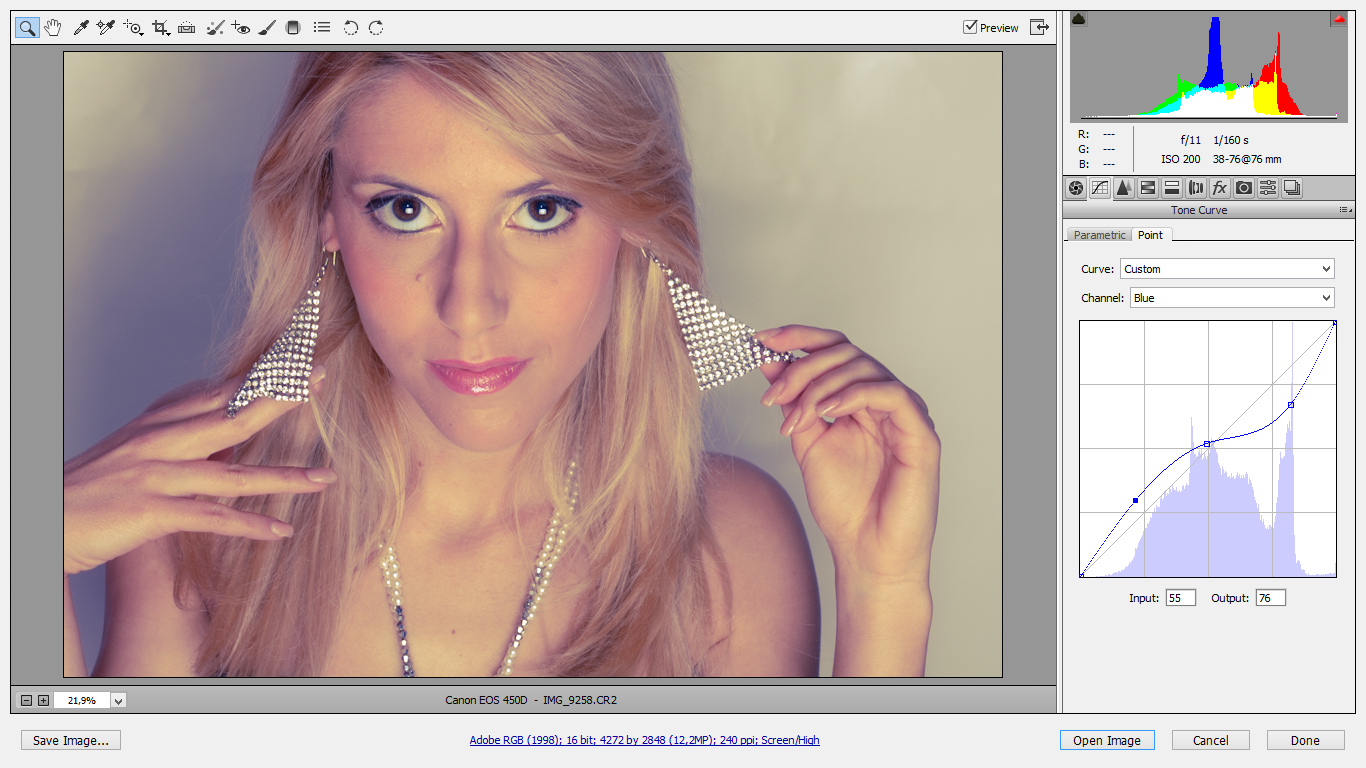This screenshot has height=768, width=1366.
Task: Rotate image 90° counterclockwise
Action: [x=350, y=28]
